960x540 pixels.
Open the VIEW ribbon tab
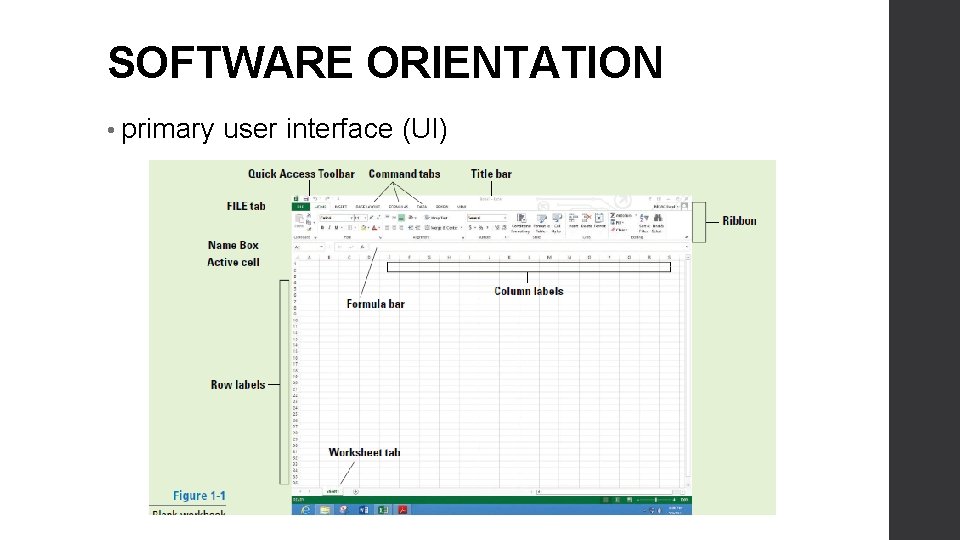point(462,207)
